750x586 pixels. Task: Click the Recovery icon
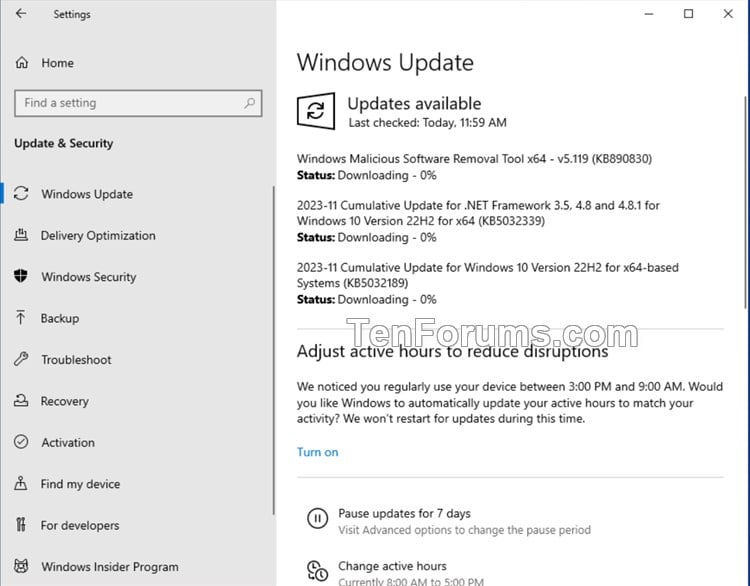[x=21, y=400]
